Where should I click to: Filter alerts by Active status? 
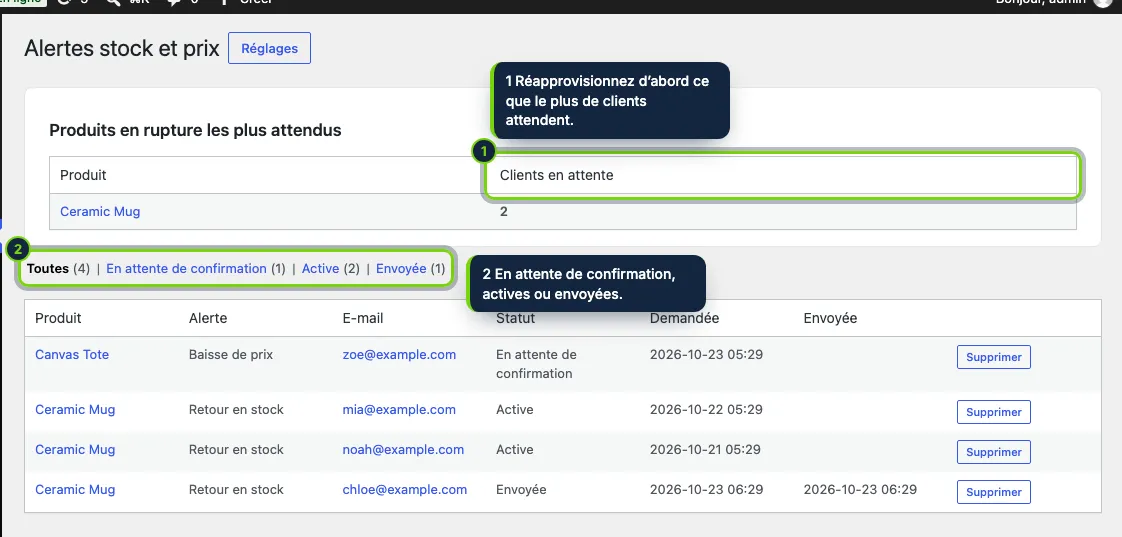tap(321, 268)
